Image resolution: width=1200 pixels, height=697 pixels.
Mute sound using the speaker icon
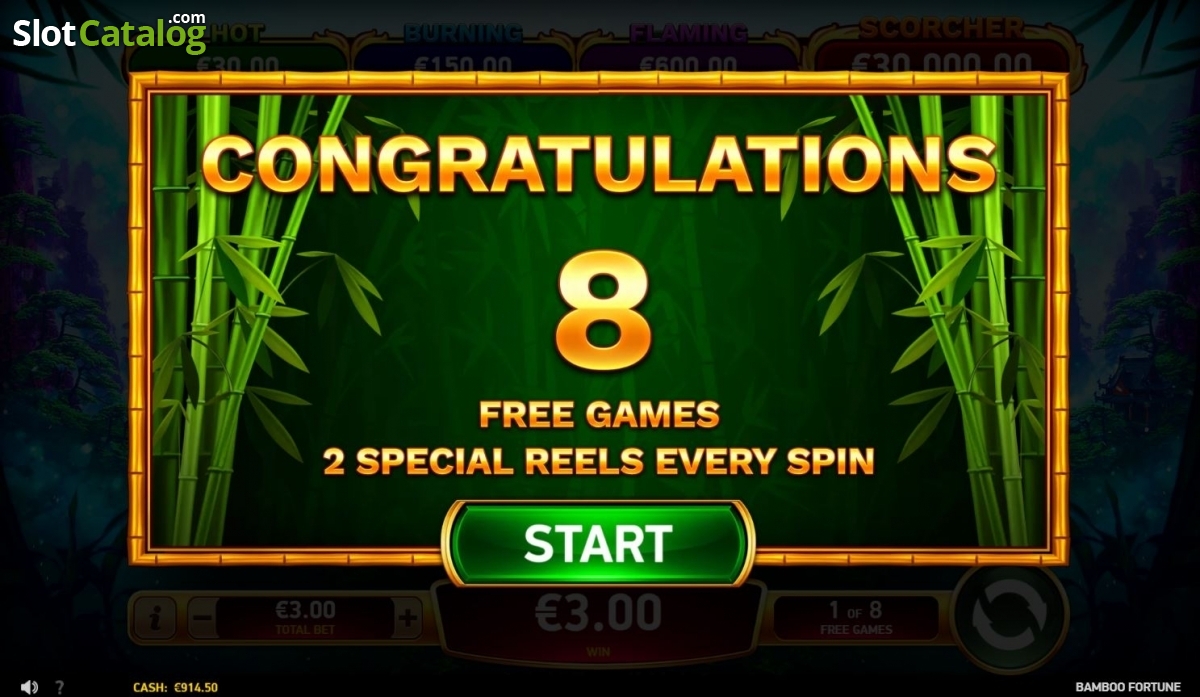(30, 687)
